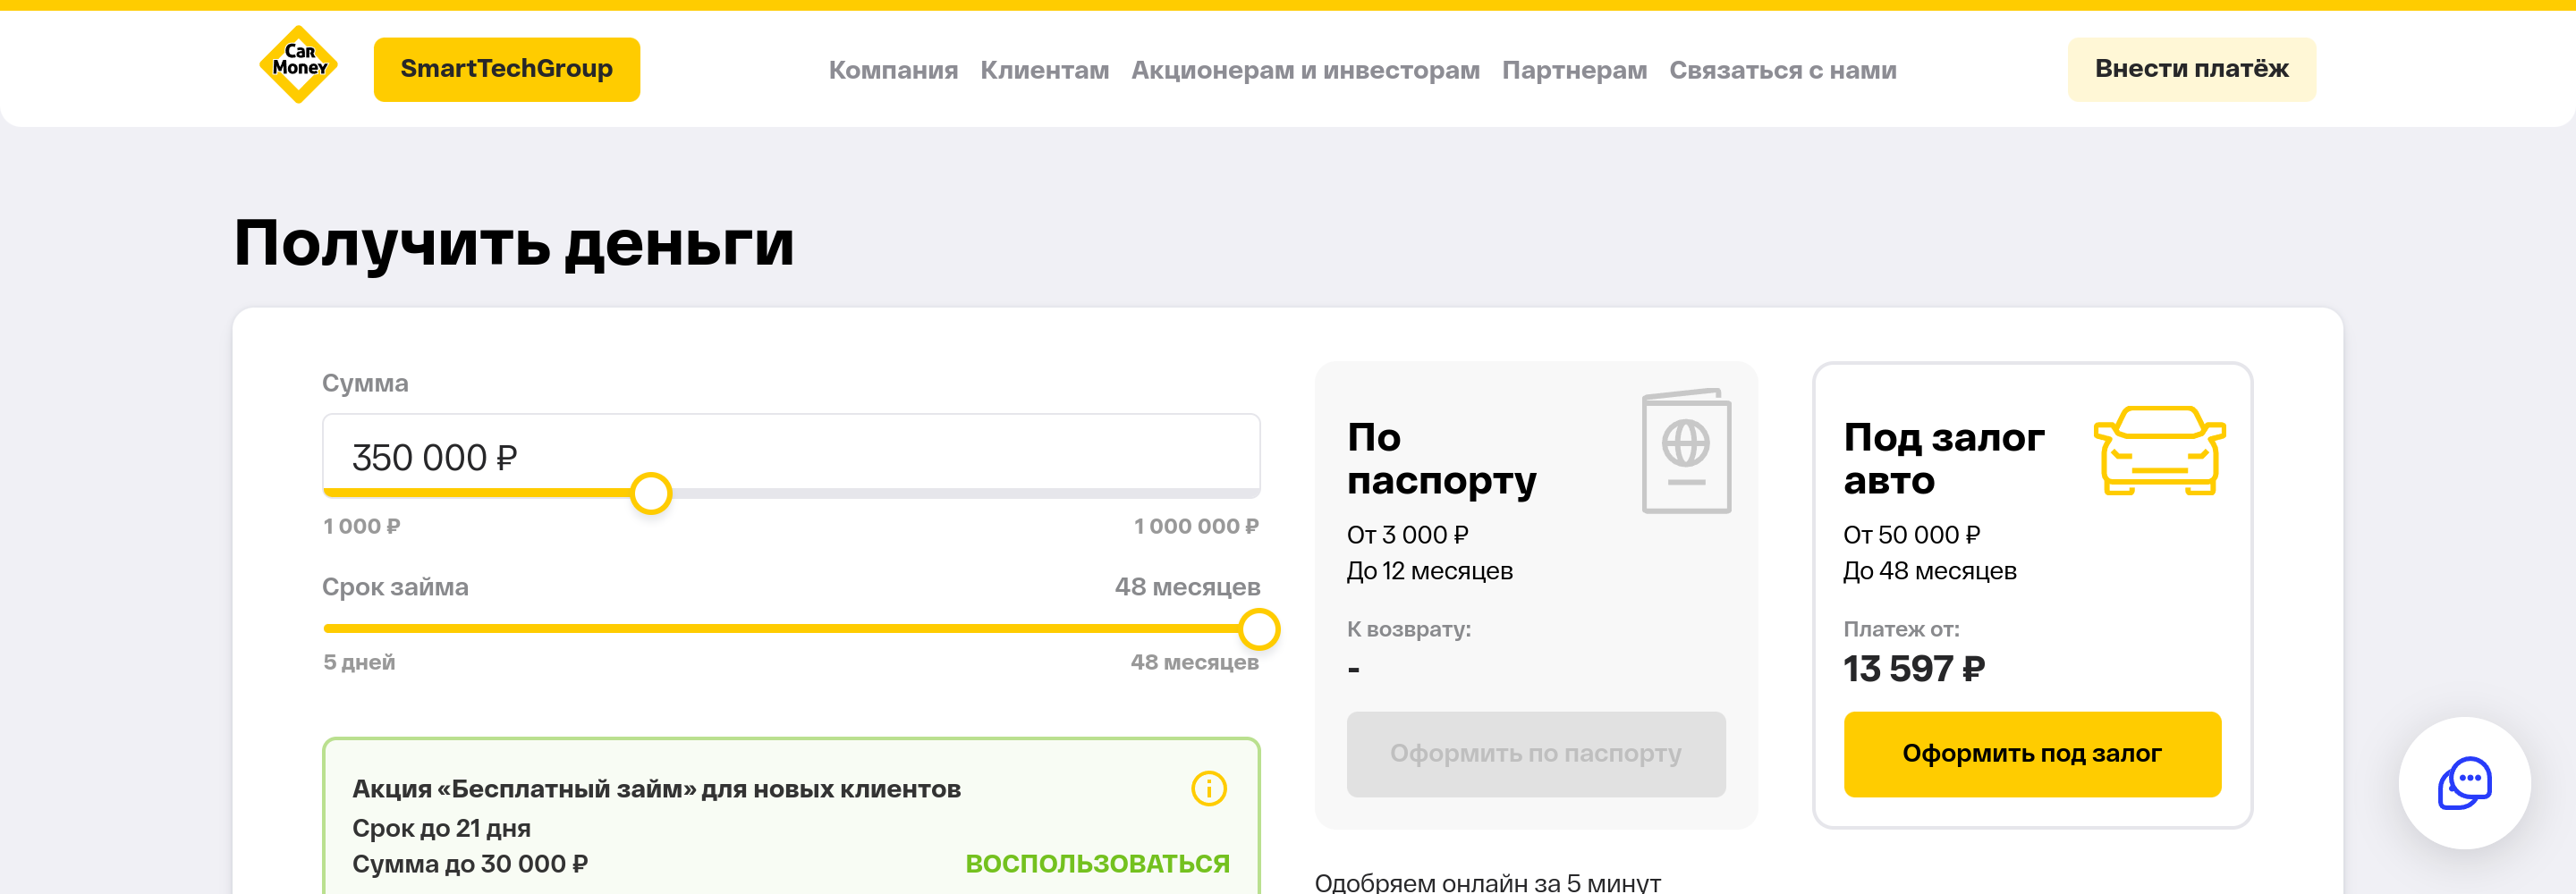Image resolution: width=2576 pixels, height=894 pixels.
Task: Click the От 3 000 ₽ text
Action: coord(1407,535)
